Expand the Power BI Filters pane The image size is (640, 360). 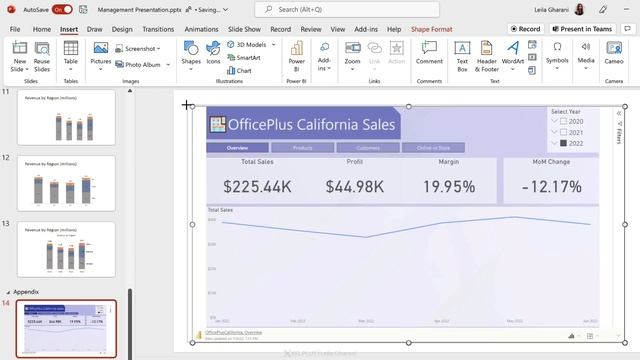619,113
